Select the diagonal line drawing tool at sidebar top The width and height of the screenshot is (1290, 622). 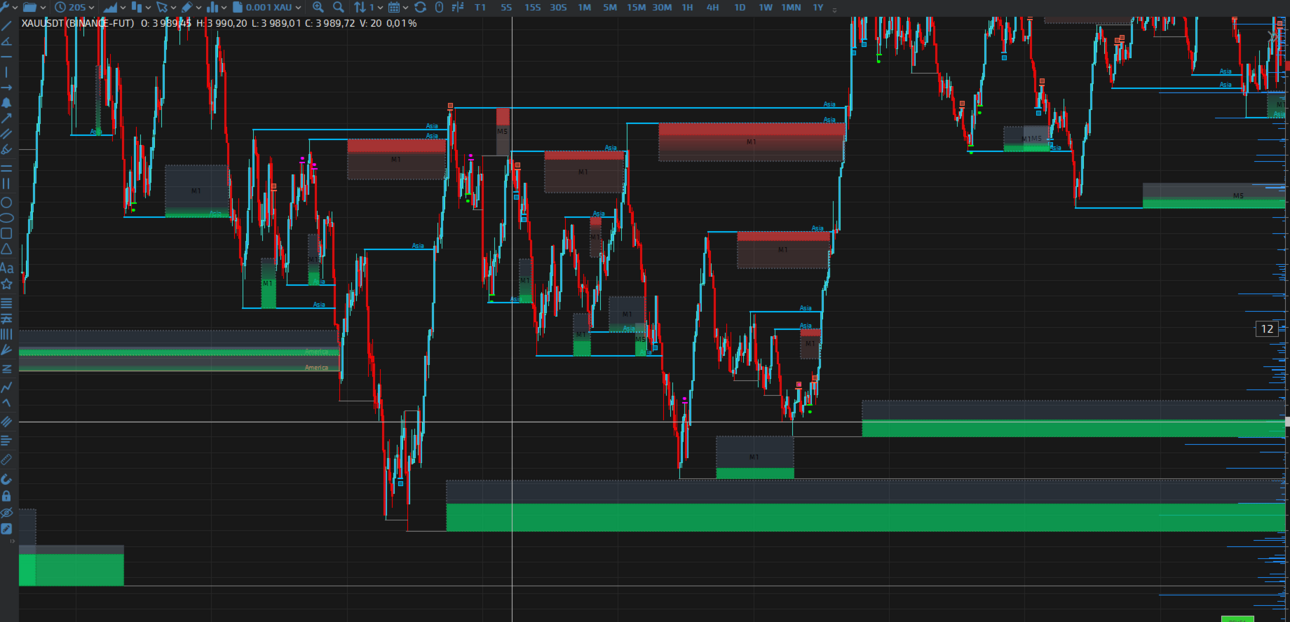6,24
